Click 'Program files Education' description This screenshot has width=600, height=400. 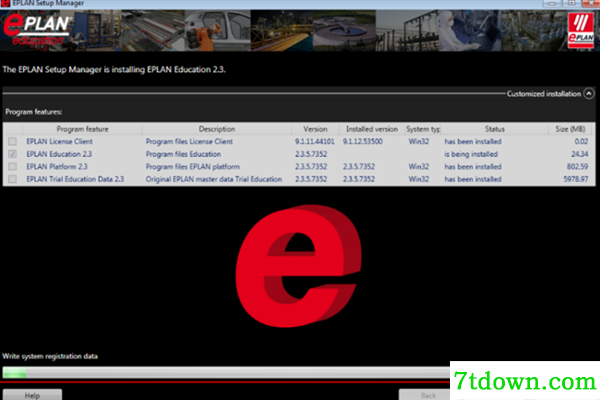click(183, 154)
